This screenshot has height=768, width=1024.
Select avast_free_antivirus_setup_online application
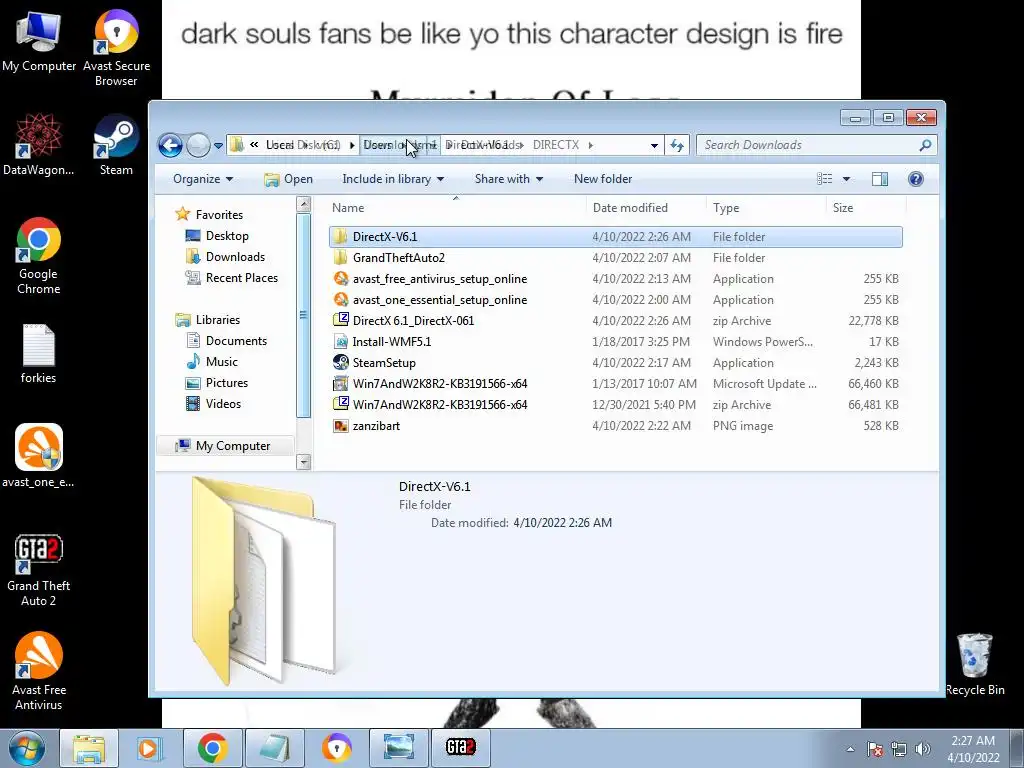coord(615,279)
